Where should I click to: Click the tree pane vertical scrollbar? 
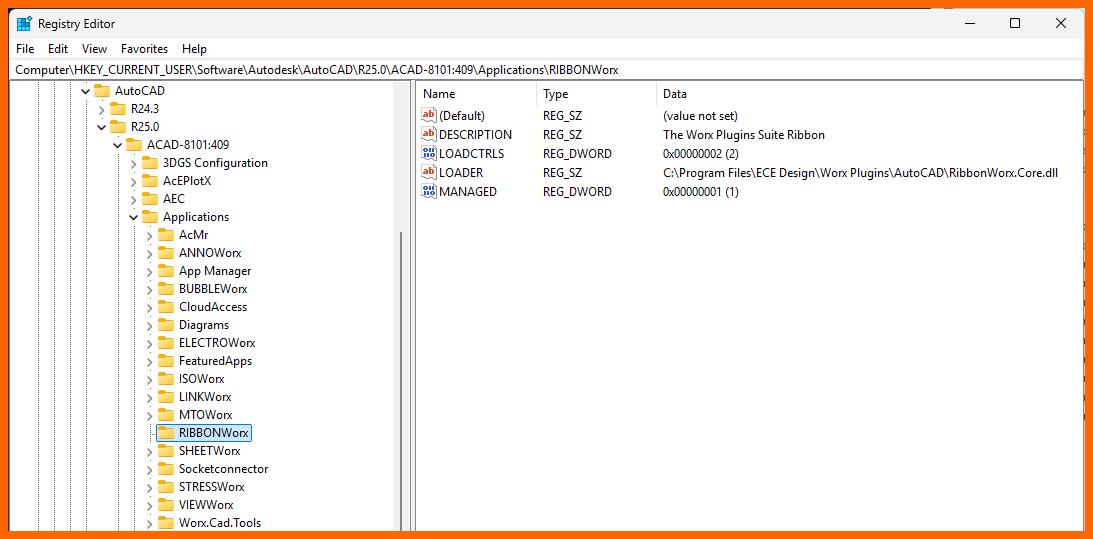pyautogui.click(x=402, y=381)
